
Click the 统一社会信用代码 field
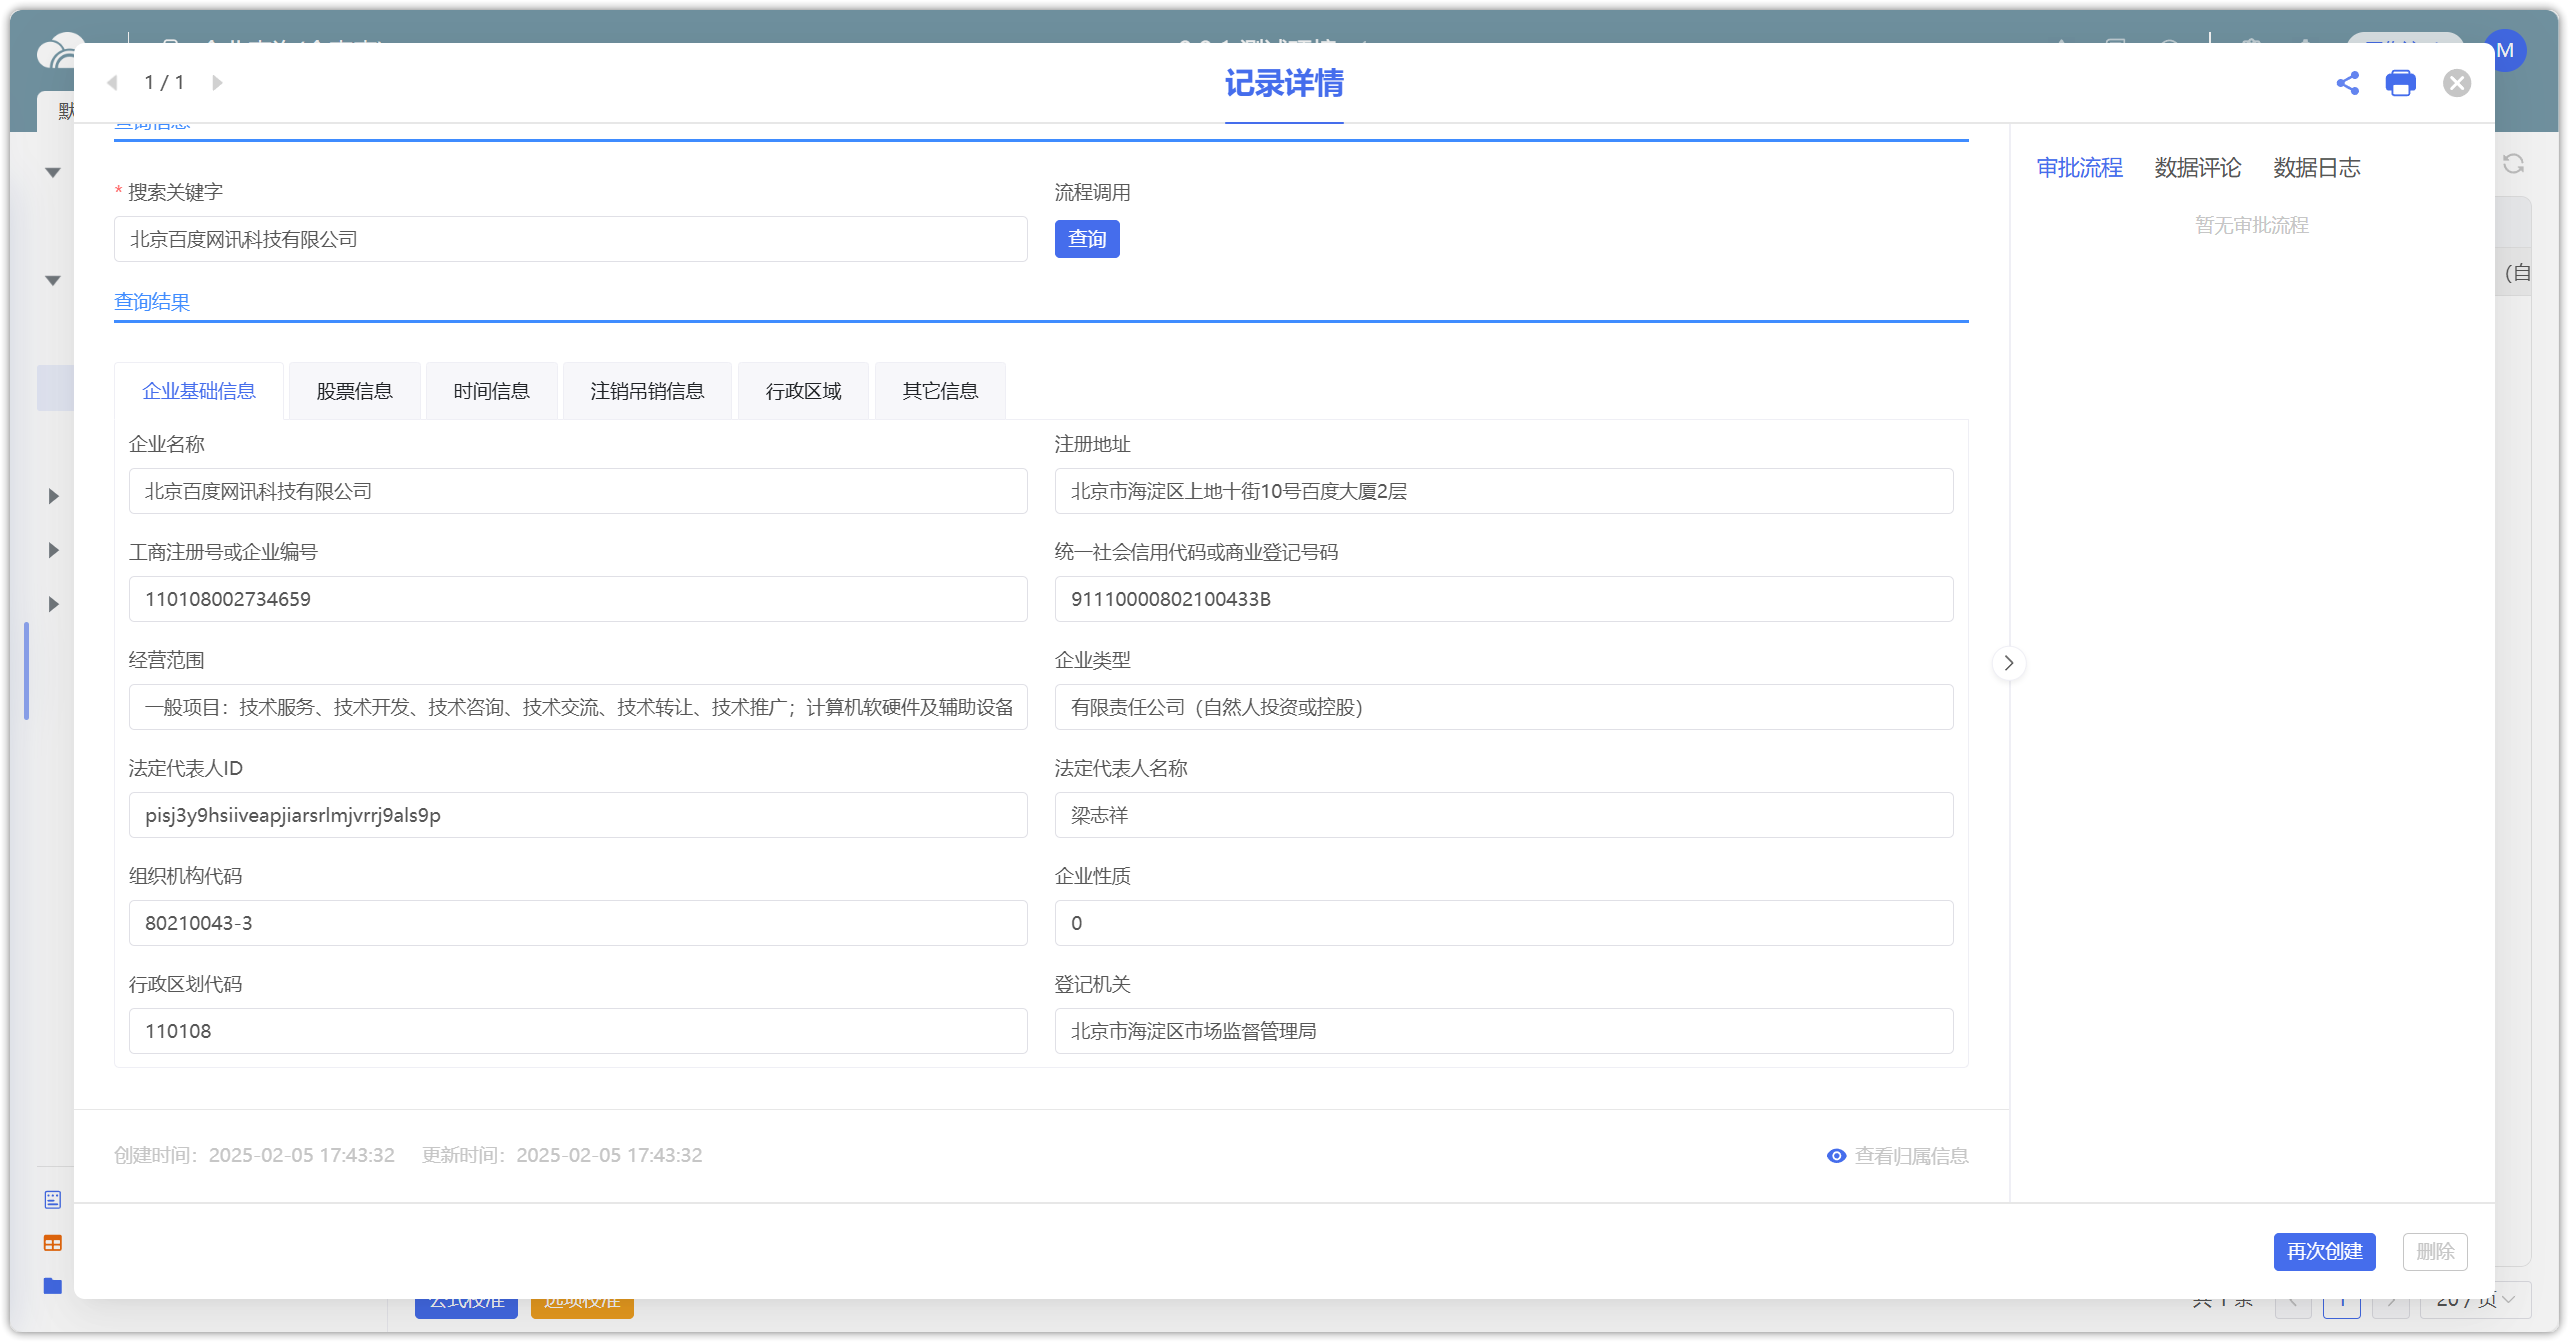tap(1504, 599)
